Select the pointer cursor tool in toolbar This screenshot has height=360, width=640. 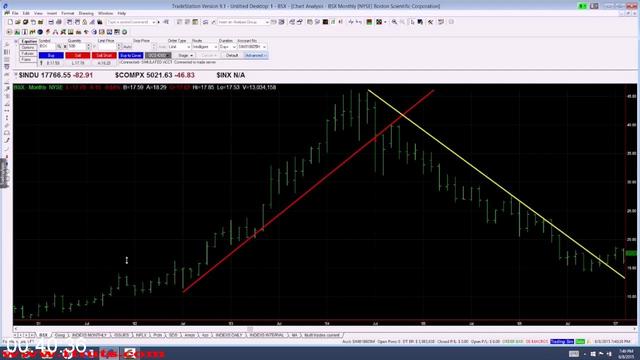point(412,22)
